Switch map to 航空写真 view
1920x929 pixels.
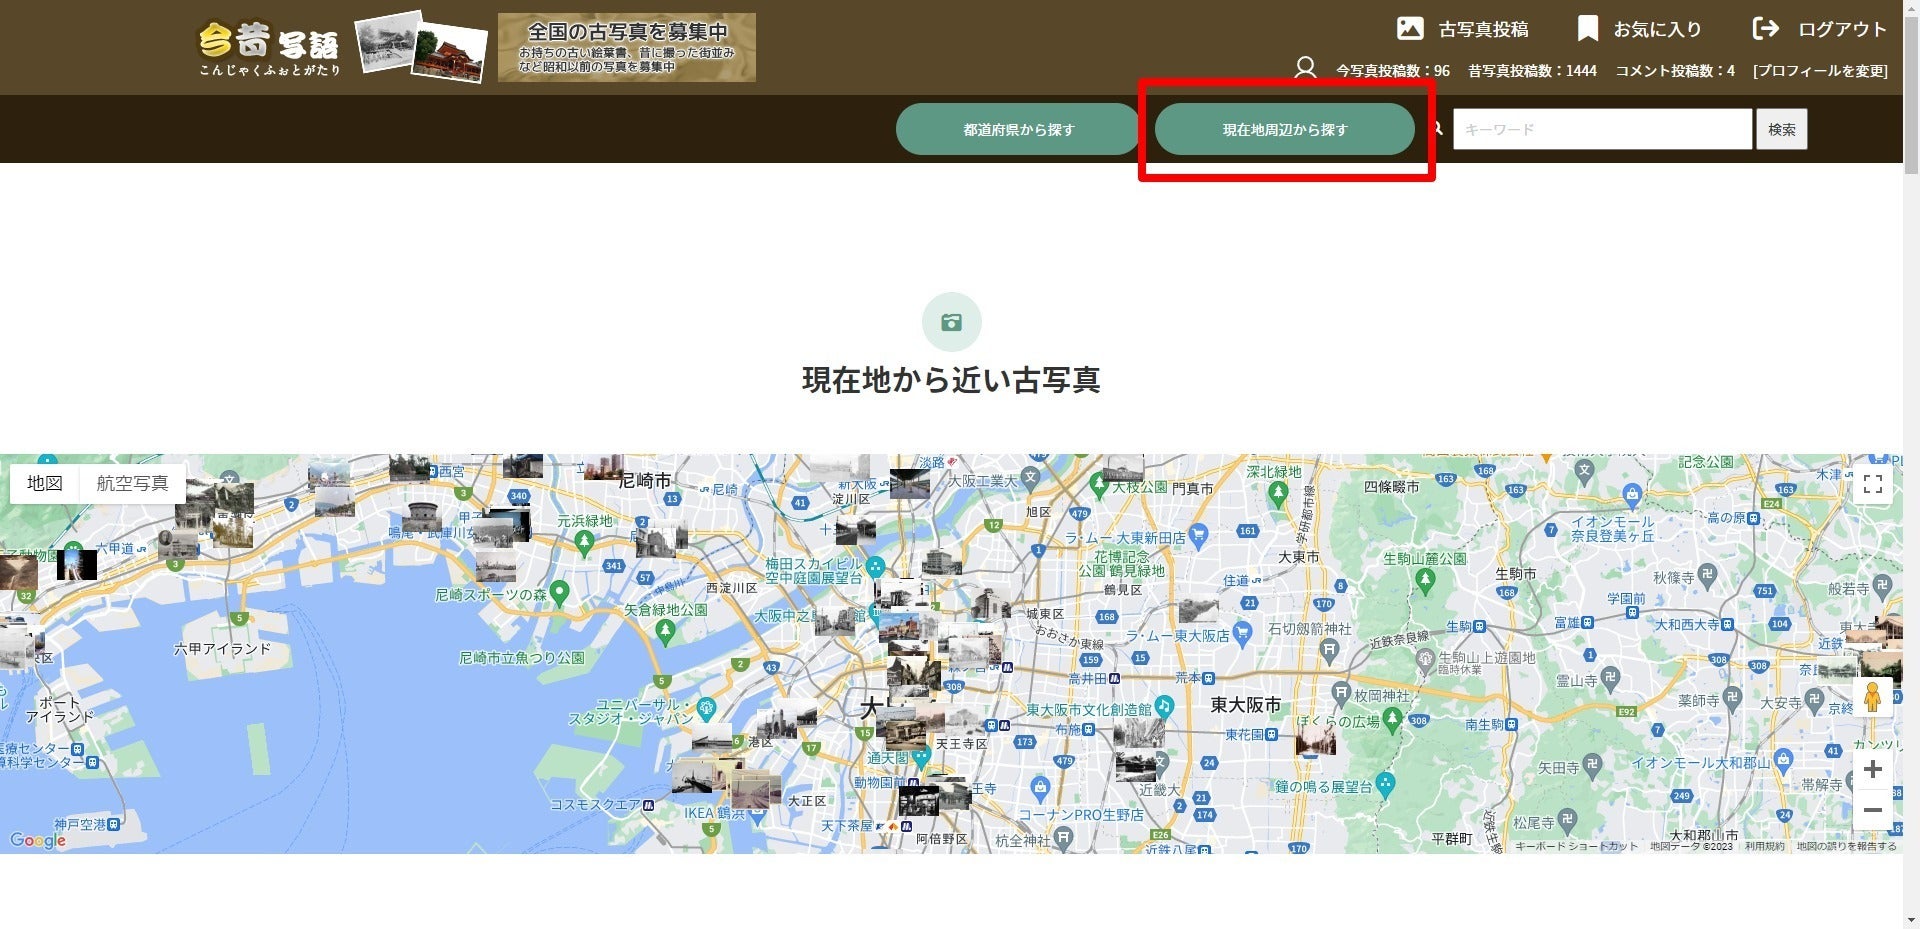coord(132,484)
